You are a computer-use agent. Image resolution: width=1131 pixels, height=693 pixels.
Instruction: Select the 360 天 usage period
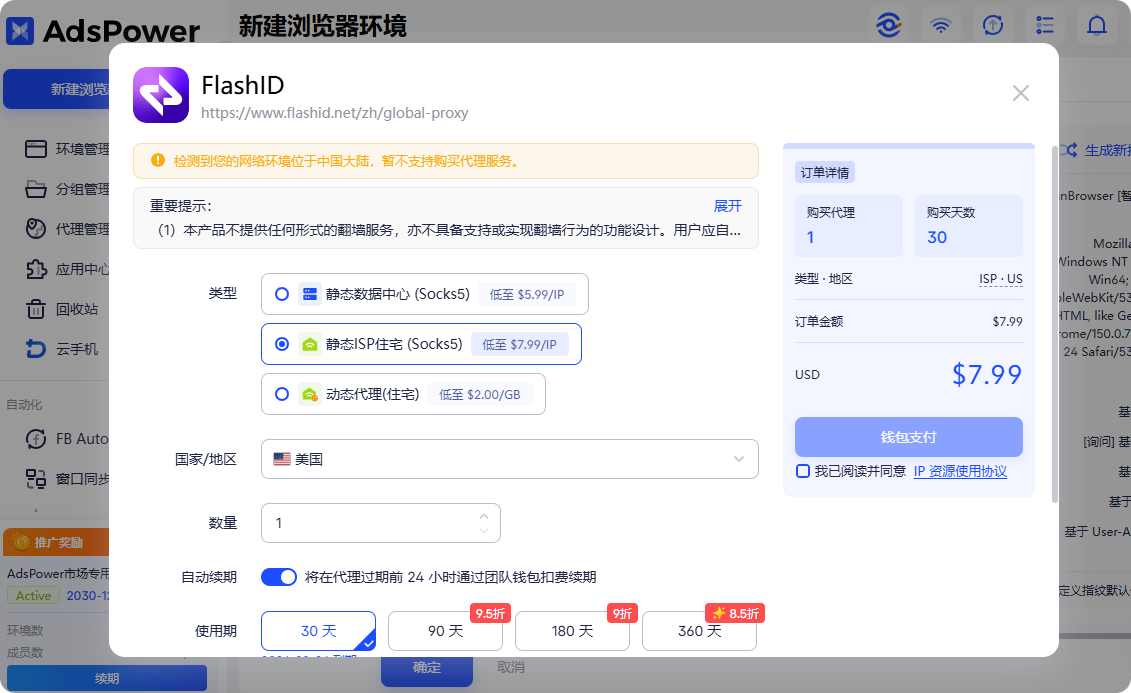[x=699, y=631]
